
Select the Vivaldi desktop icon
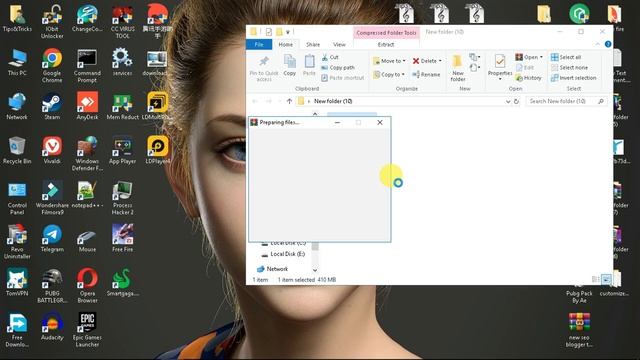click(x=52, y=150)
